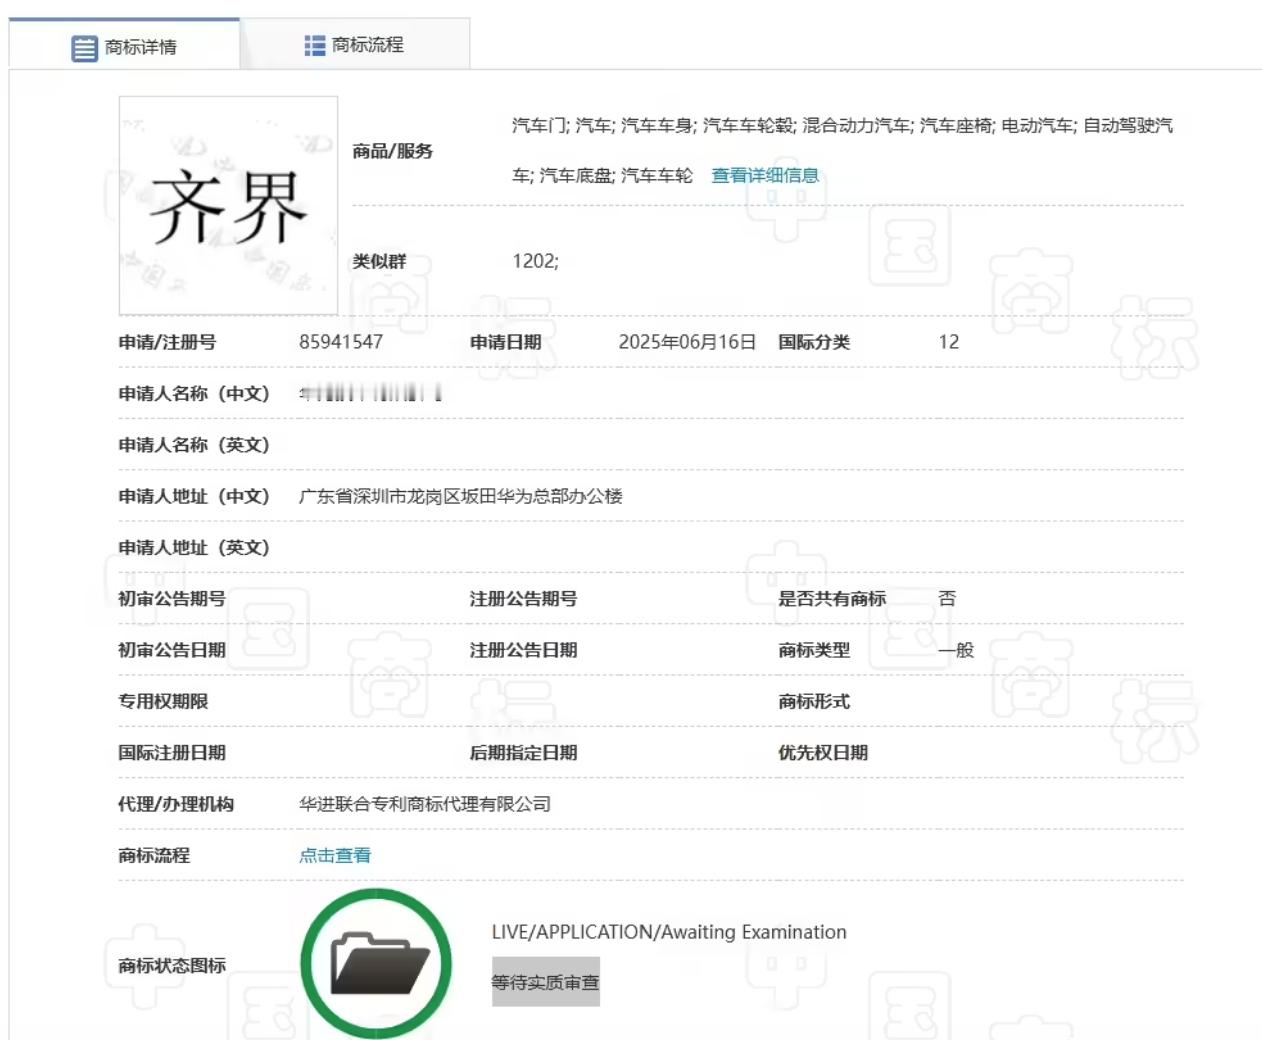Click the document icon on 商标详情 tab
This screenshot has width=1262, height=1040.
(x=84, y=45)
